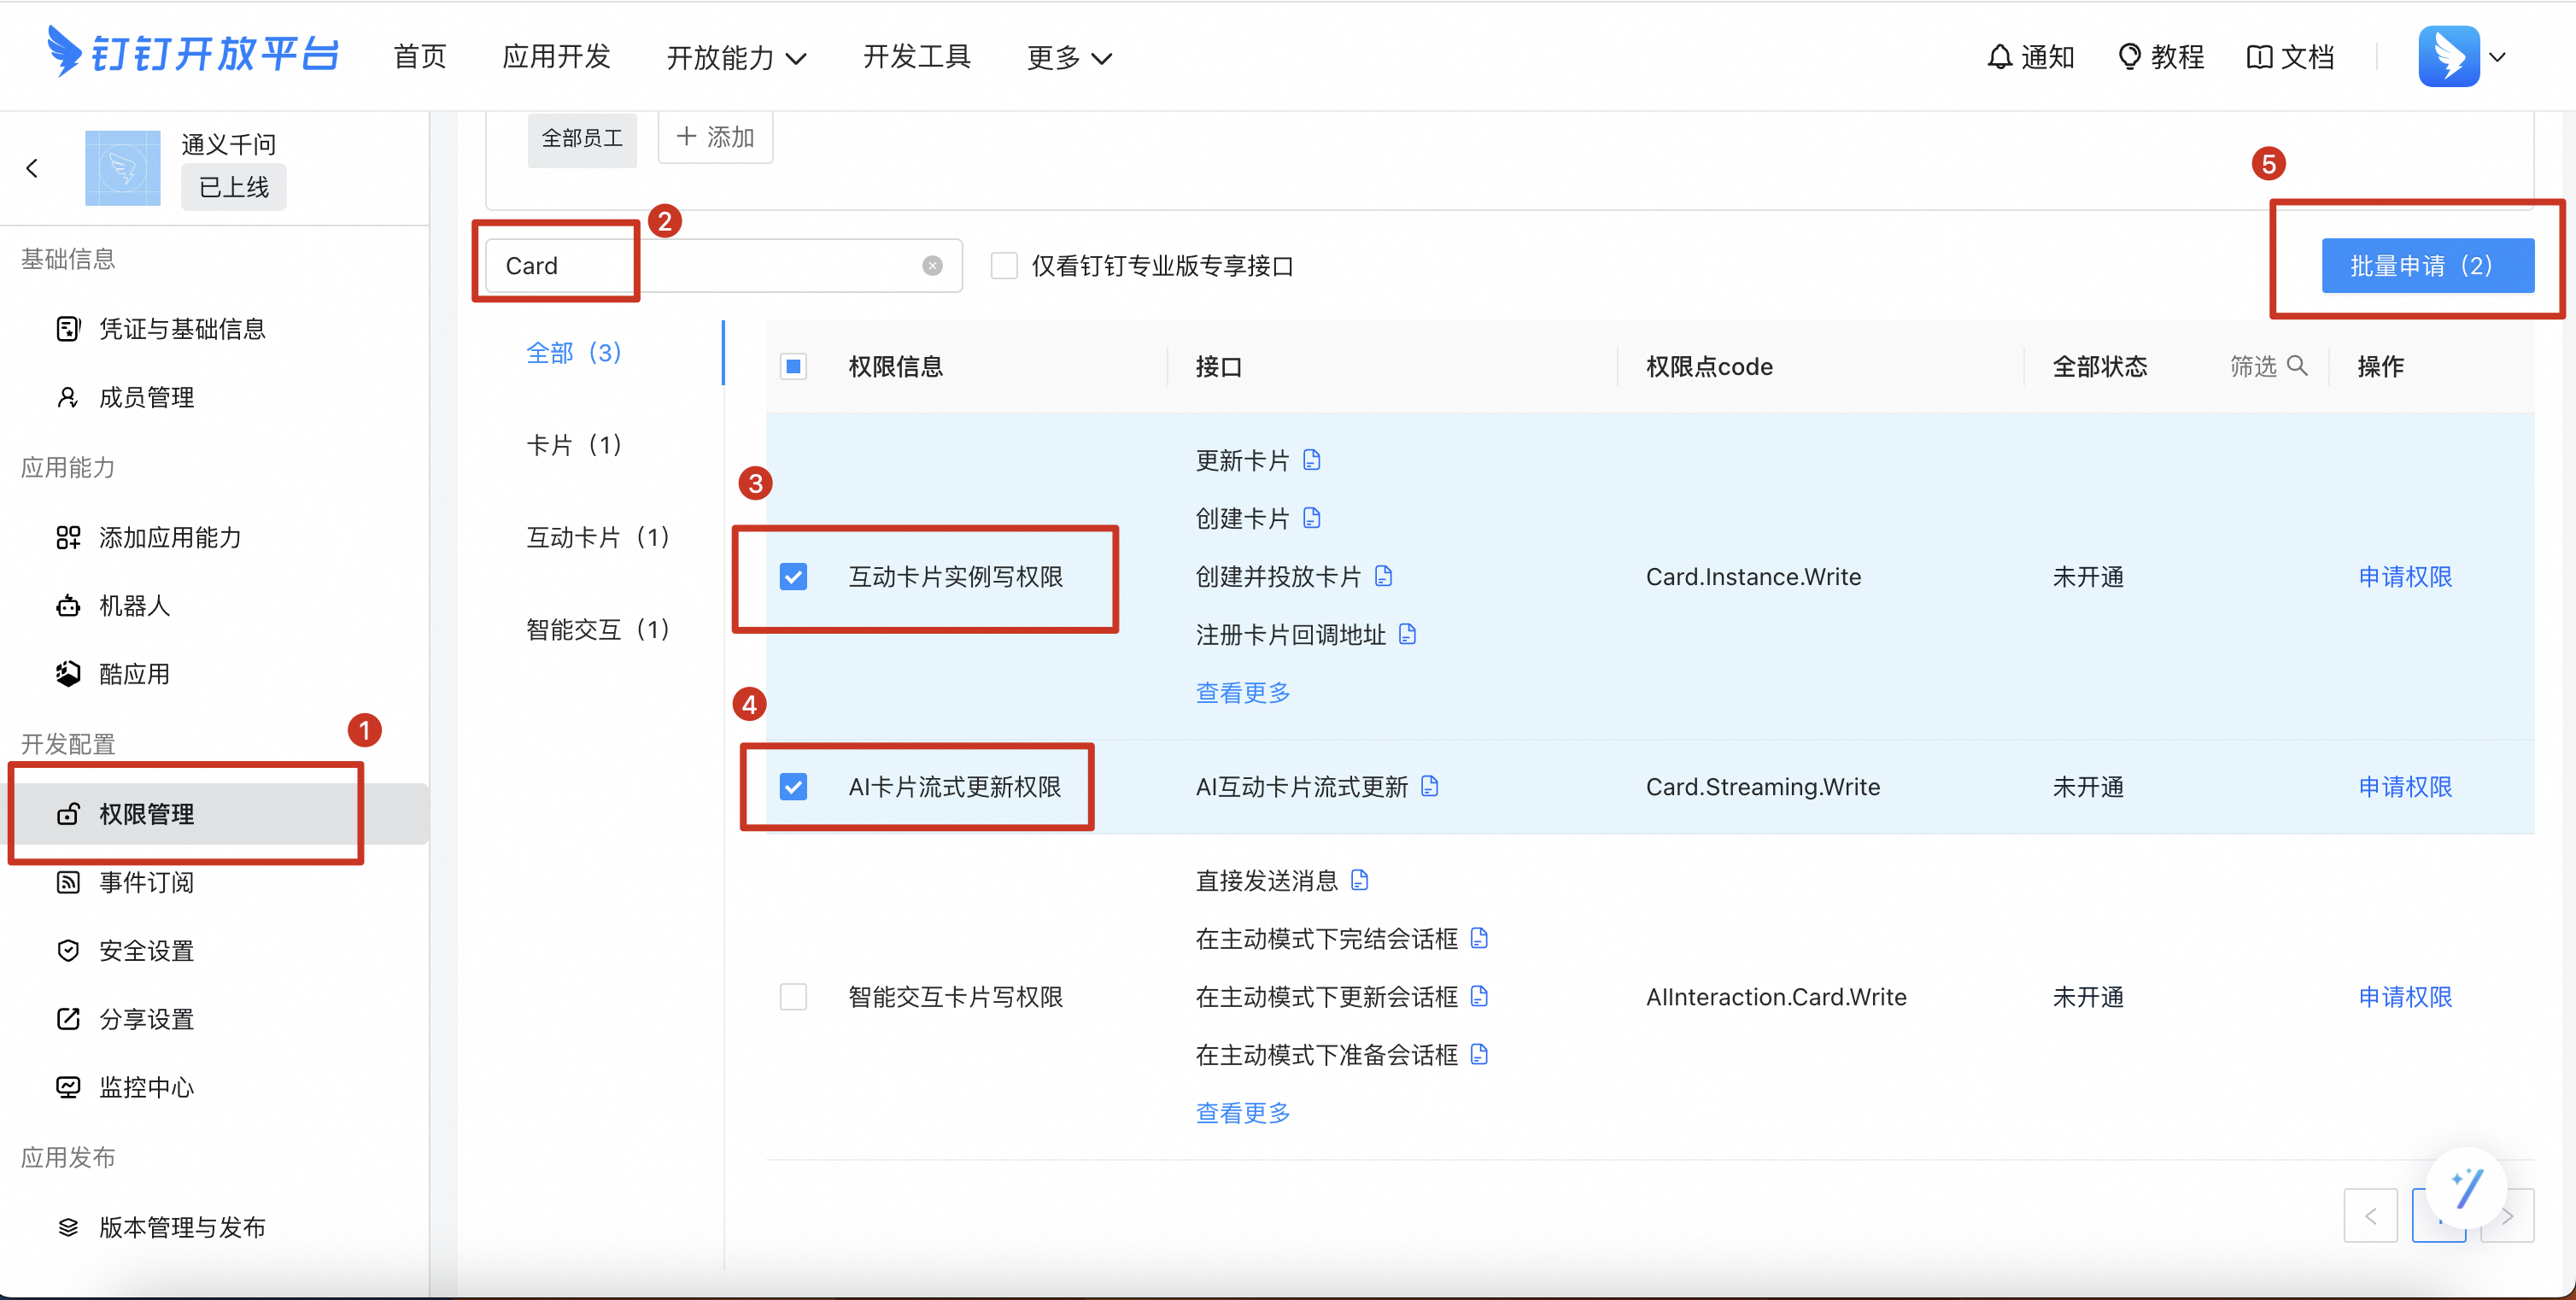Open 事件订阅 in the sidebar
This screenshot has width=2576, height=1300.
(x=146, y=882)
